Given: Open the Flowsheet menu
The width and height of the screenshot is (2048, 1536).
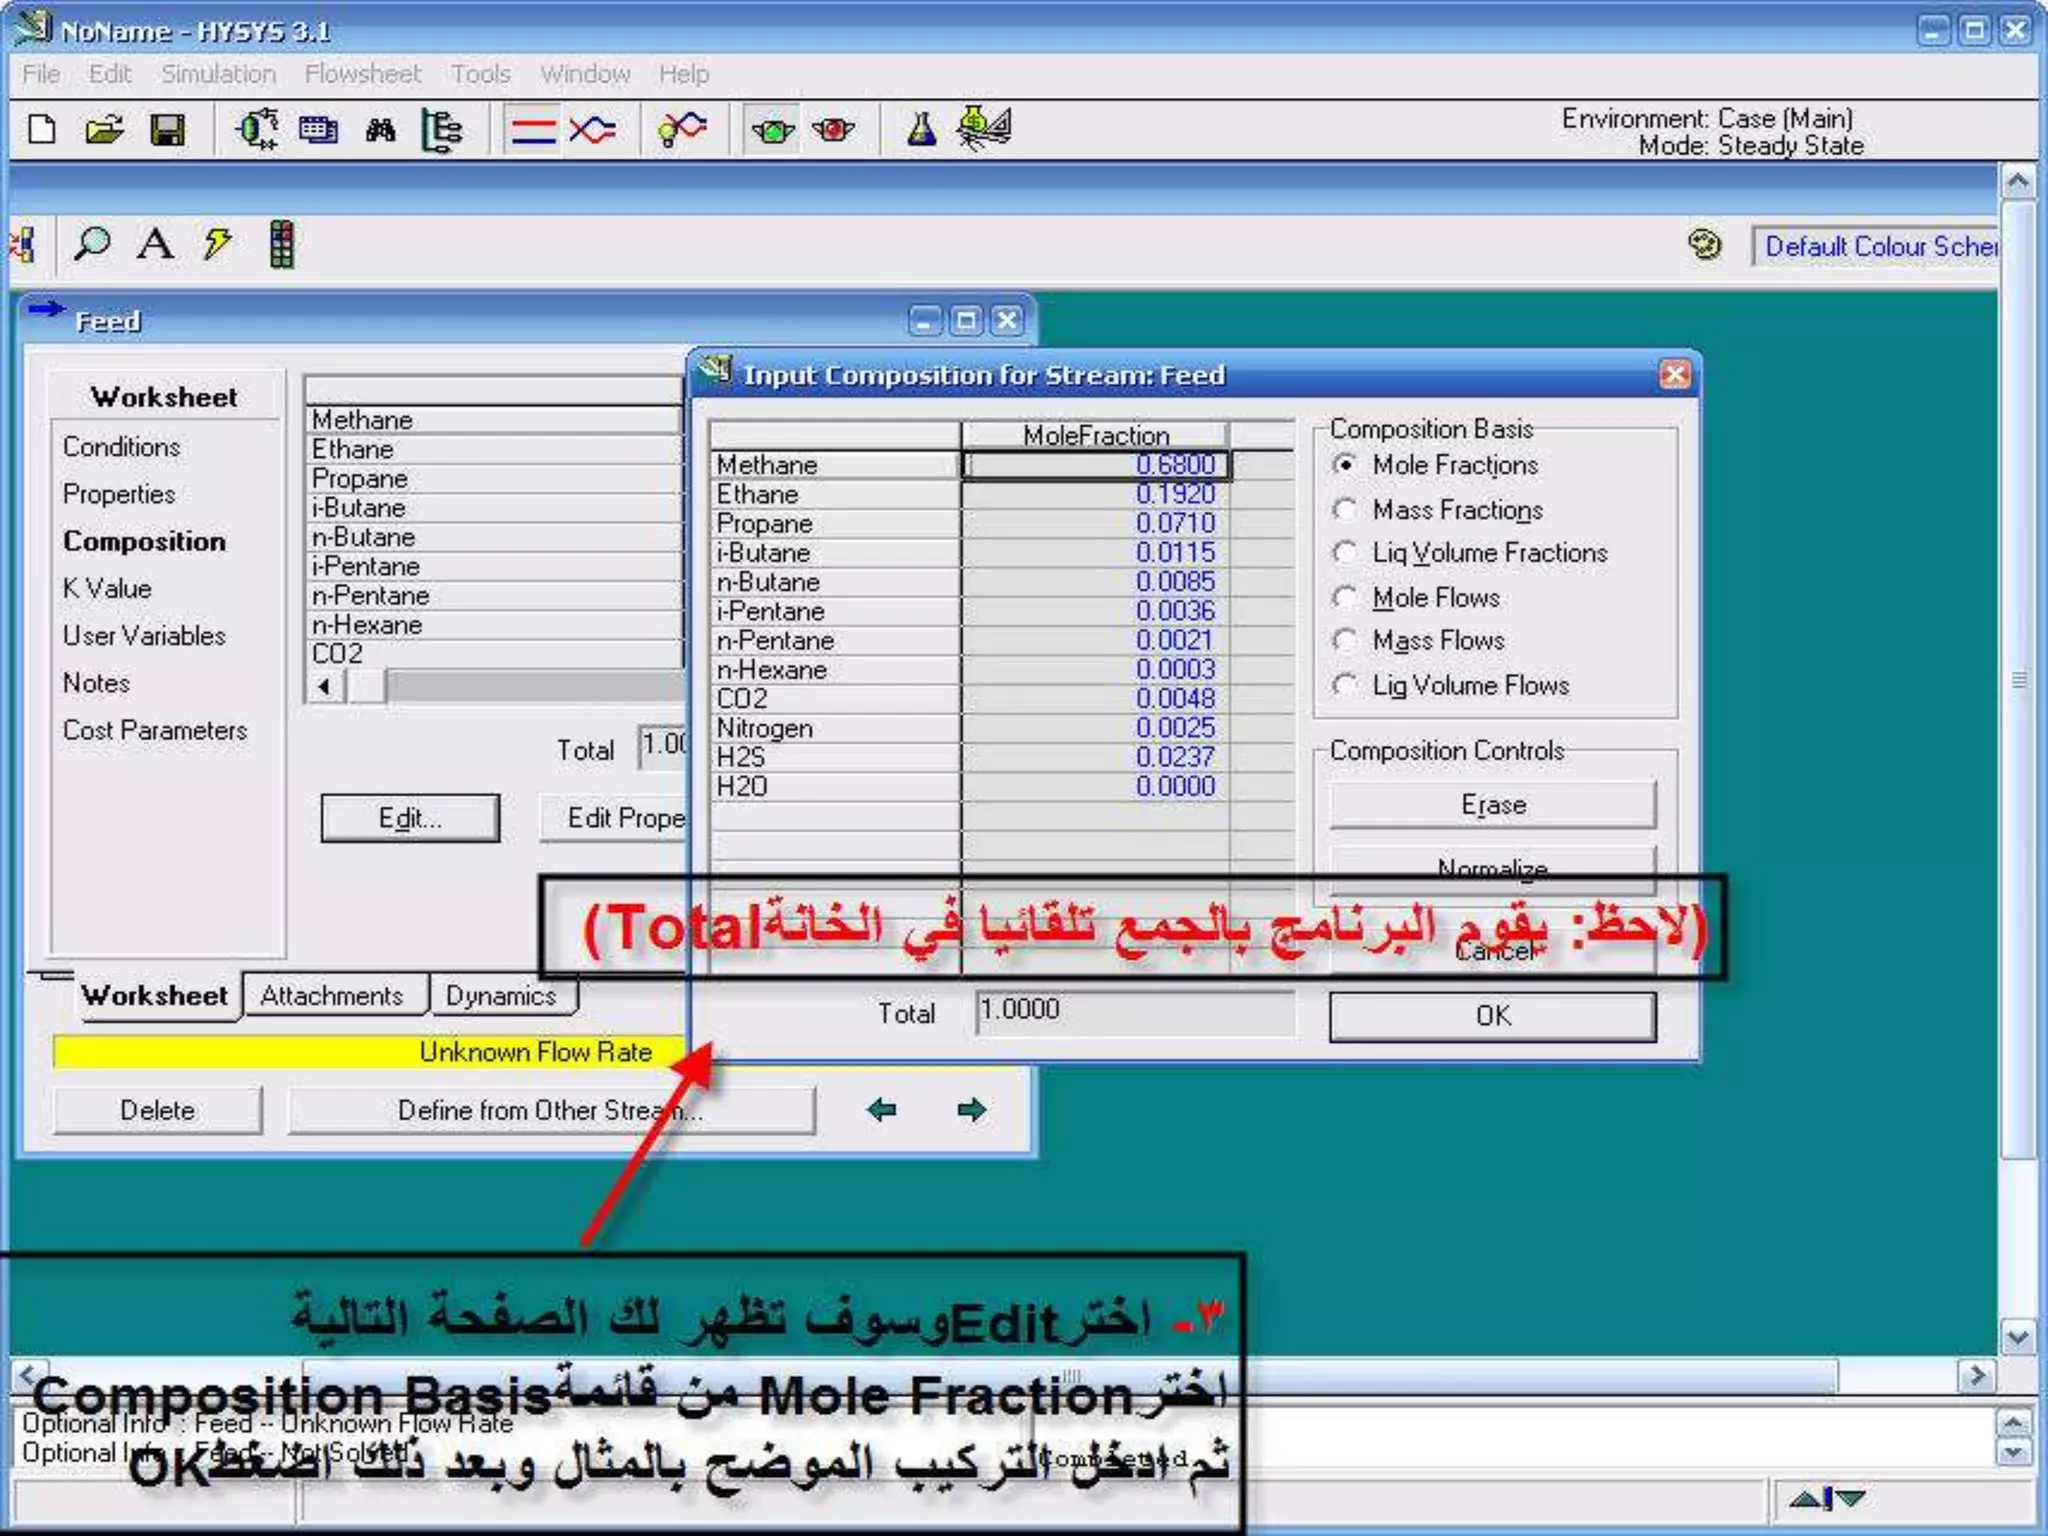Looking at the screenshot, I should [362, 74].
